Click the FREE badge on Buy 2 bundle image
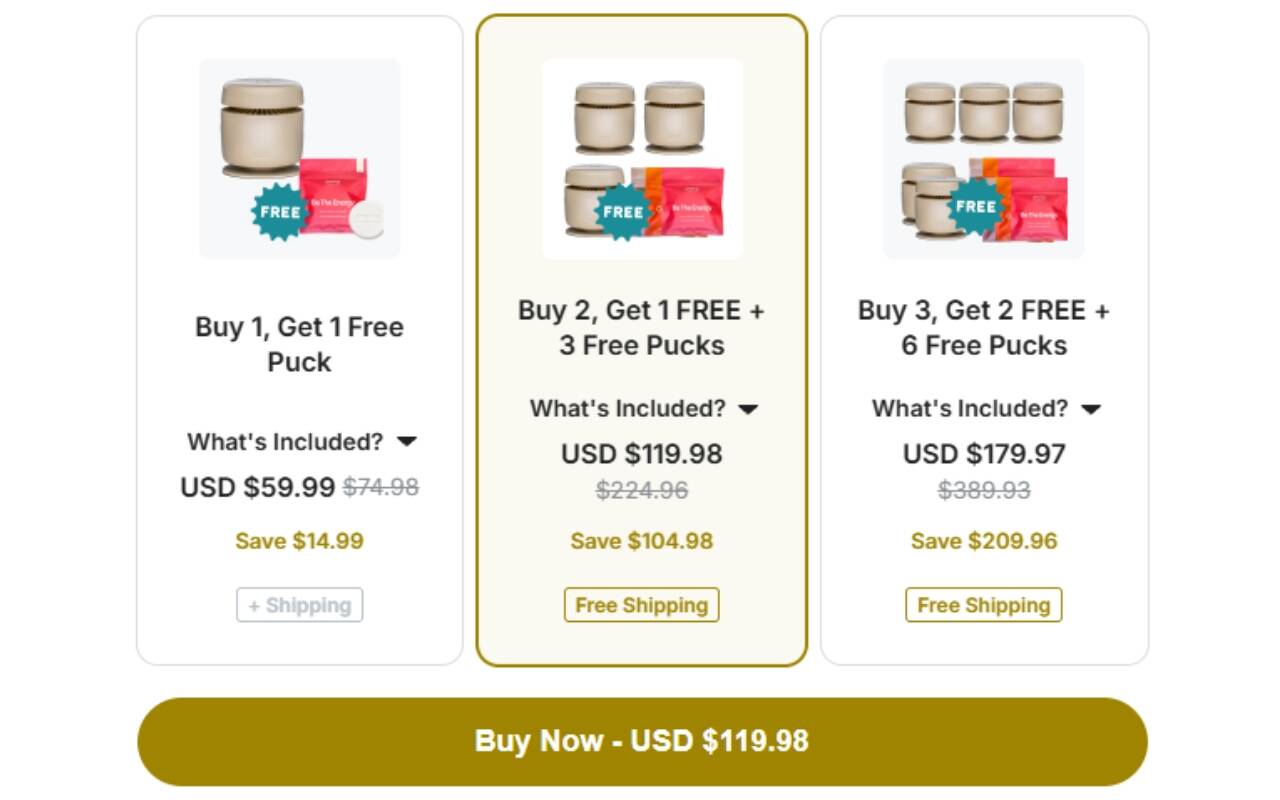 (622, 212)
